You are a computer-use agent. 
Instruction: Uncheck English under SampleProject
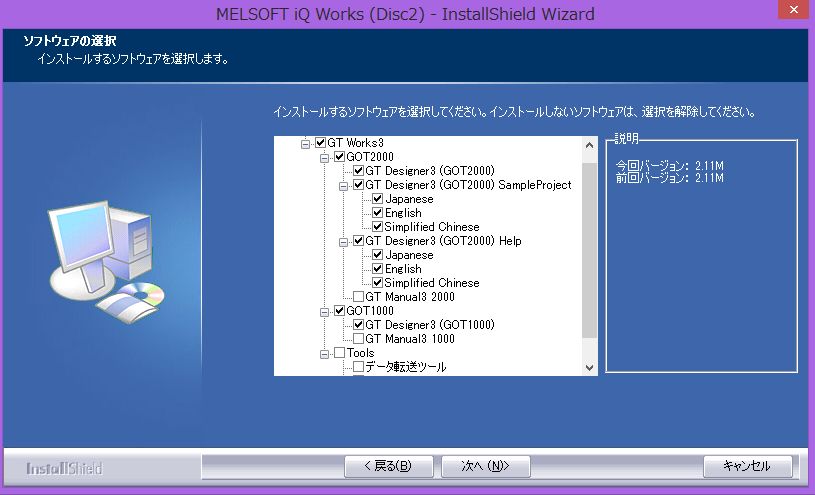coord(378,213)
